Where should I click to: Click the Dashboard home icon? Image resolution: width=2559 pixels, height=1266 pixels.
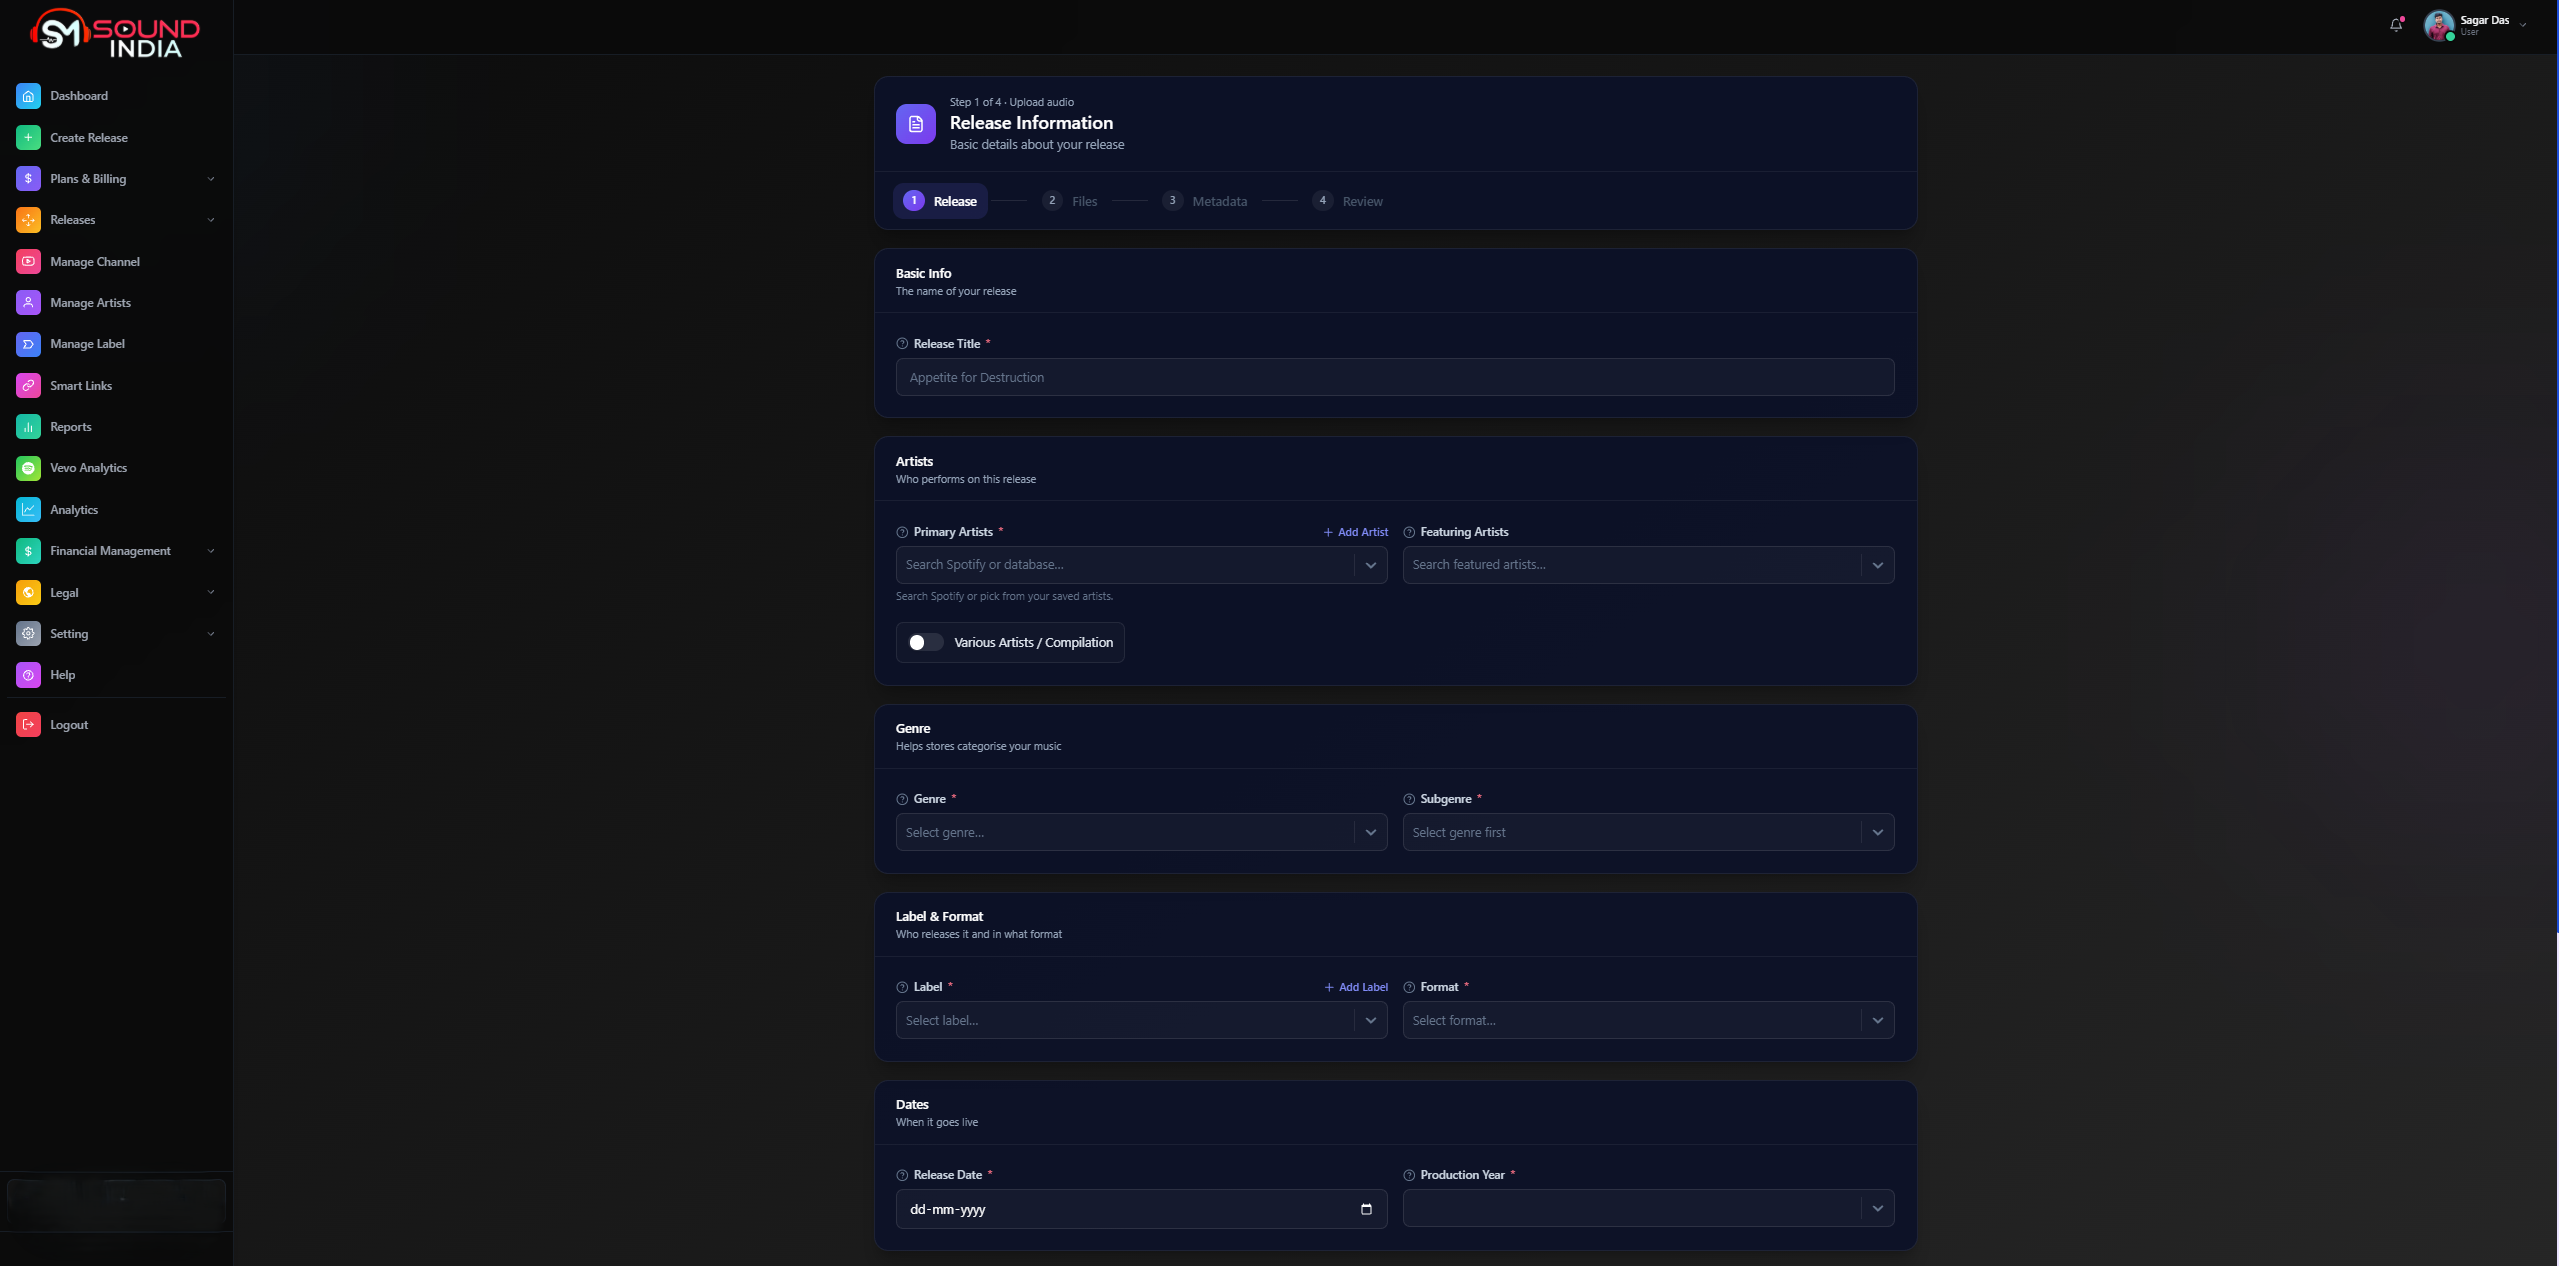point(28,96)
